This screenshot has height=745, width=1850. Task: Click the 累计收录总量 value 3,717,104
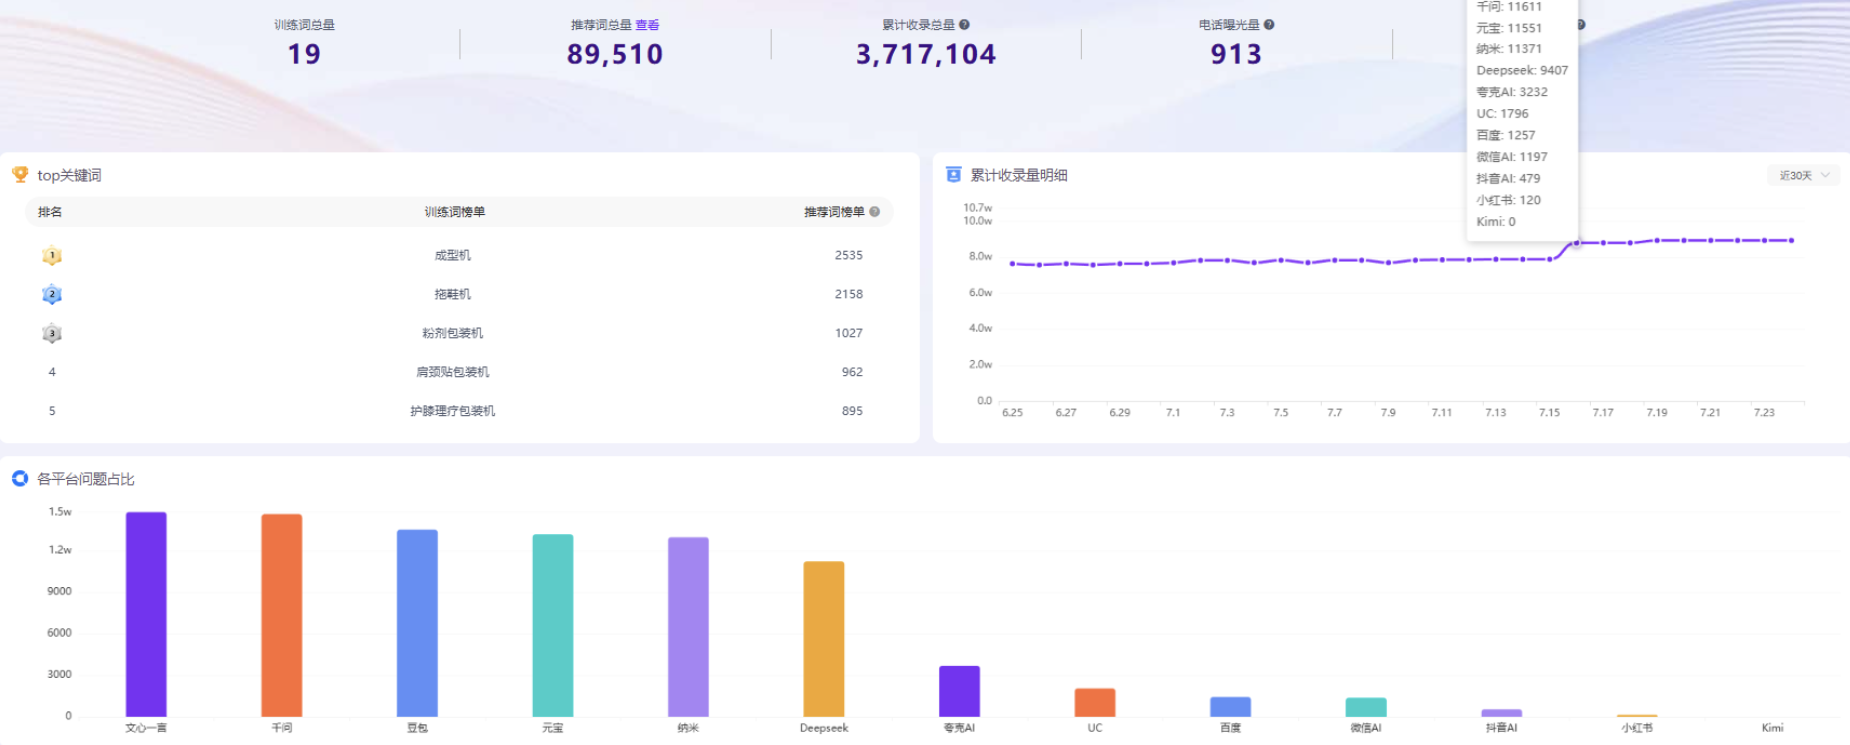coord(926,54)
